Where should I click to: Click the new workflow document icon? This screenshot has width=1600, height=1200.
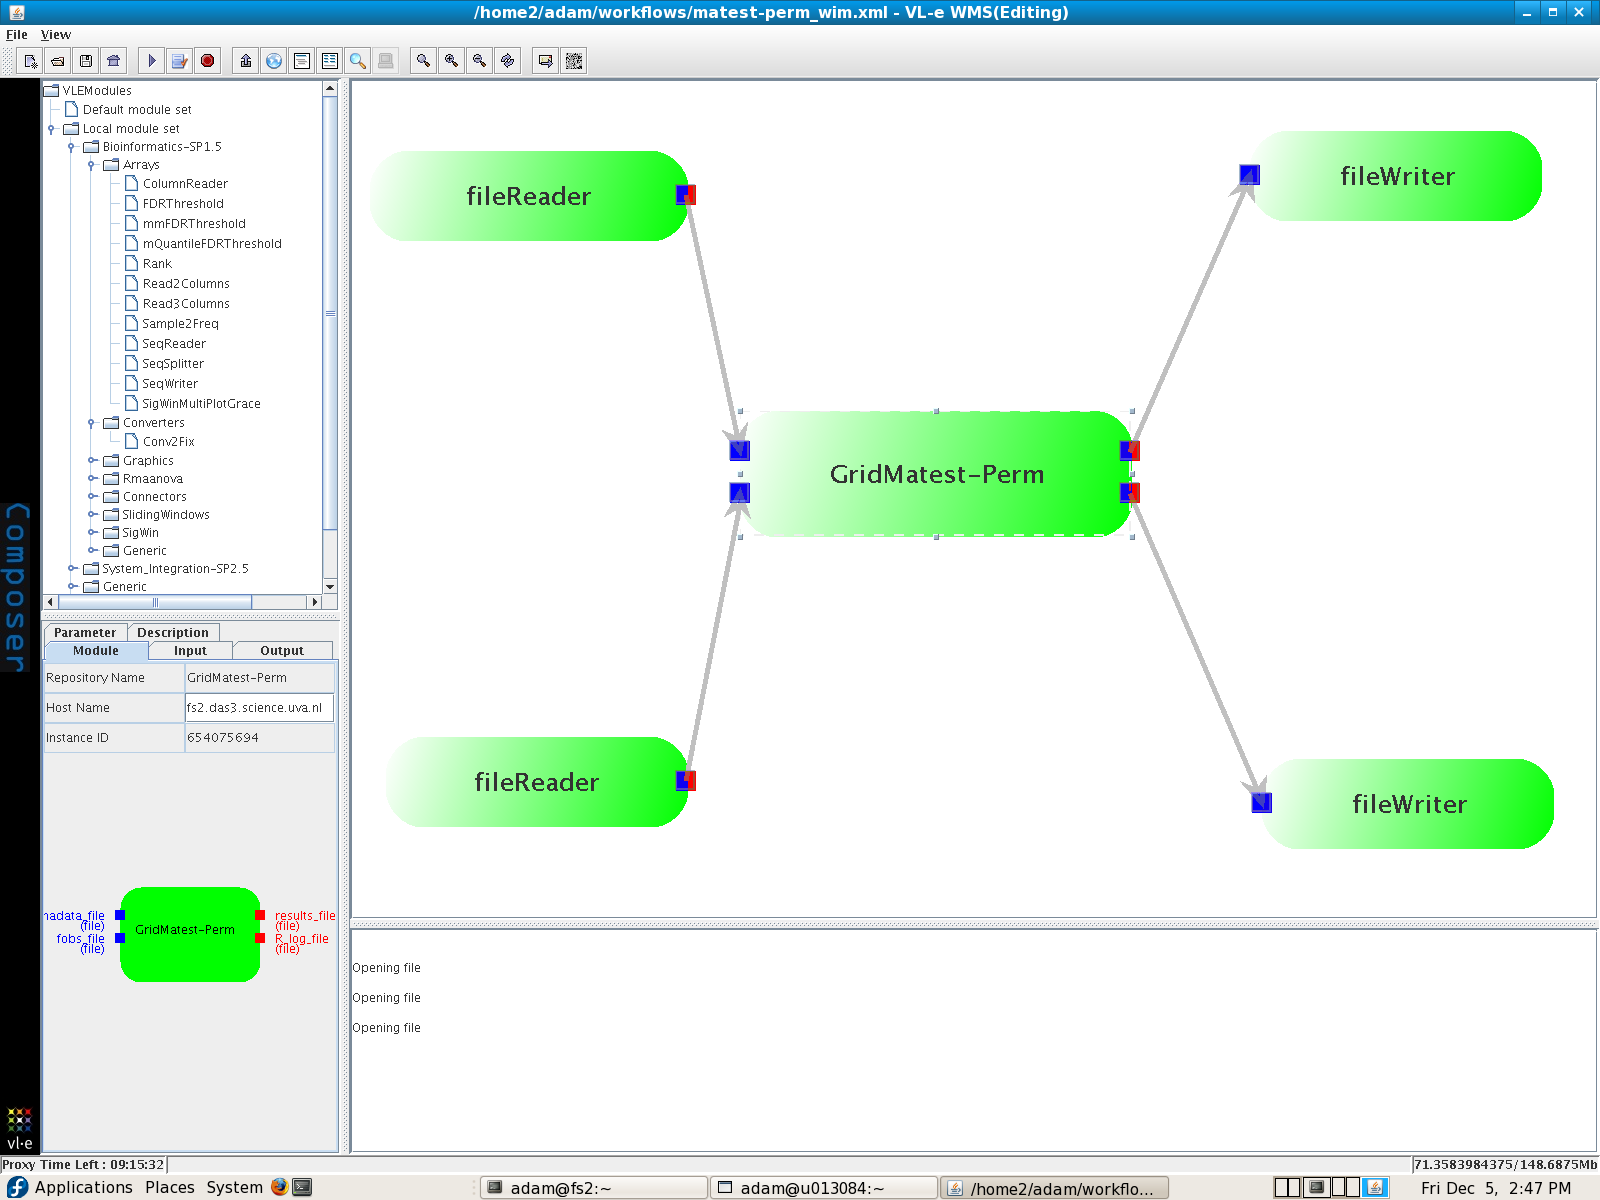coord(31,61)
